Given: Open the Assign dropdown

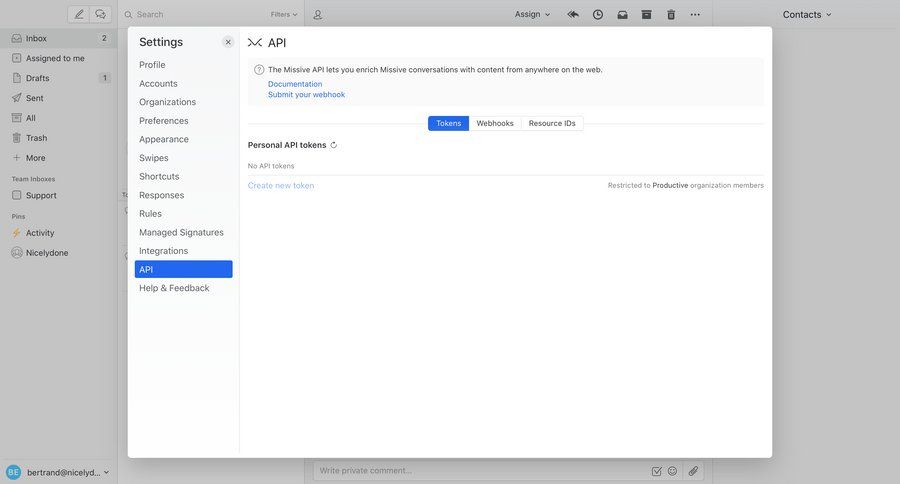Looking at the screenshot, I should pos(532,14).
